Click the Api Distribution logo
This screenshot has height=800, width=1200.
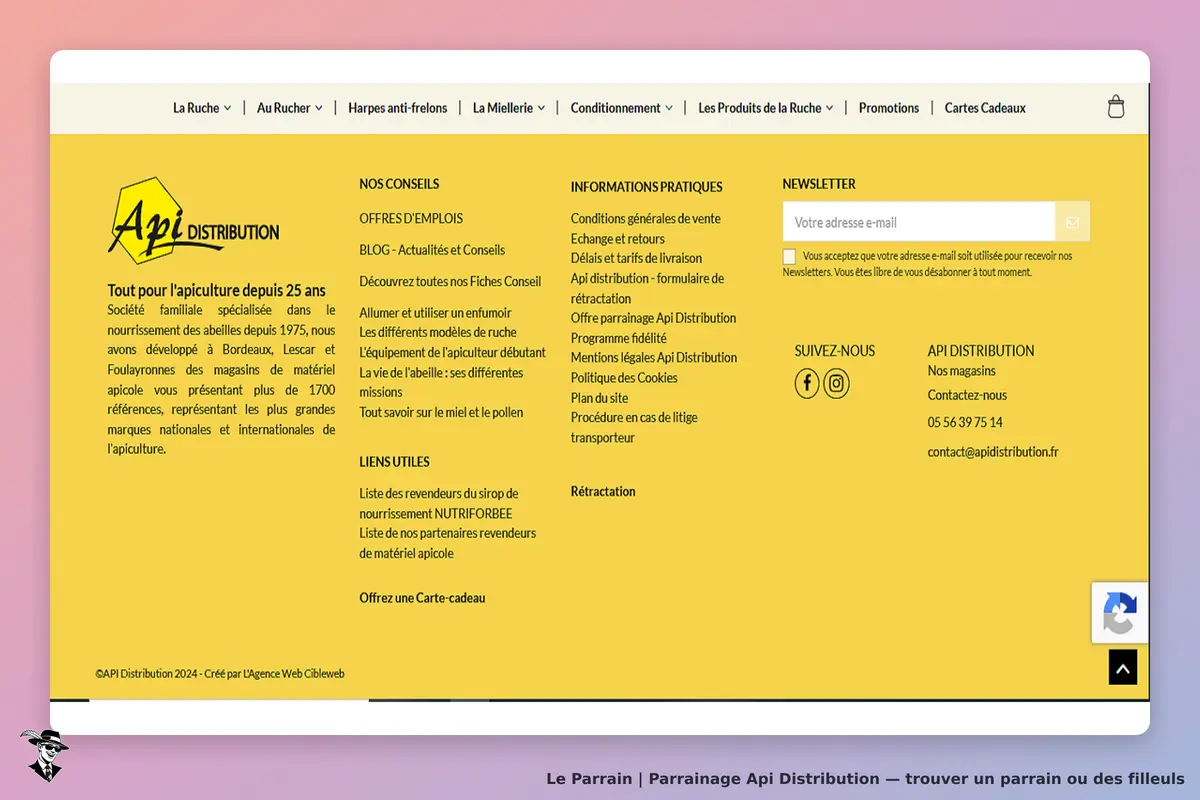click(194, 221)
